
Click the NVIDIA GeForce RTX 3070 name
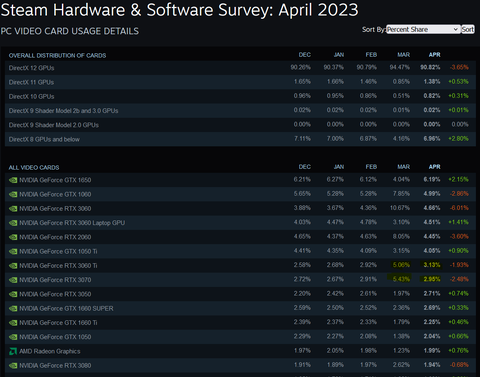click(55, 280)
